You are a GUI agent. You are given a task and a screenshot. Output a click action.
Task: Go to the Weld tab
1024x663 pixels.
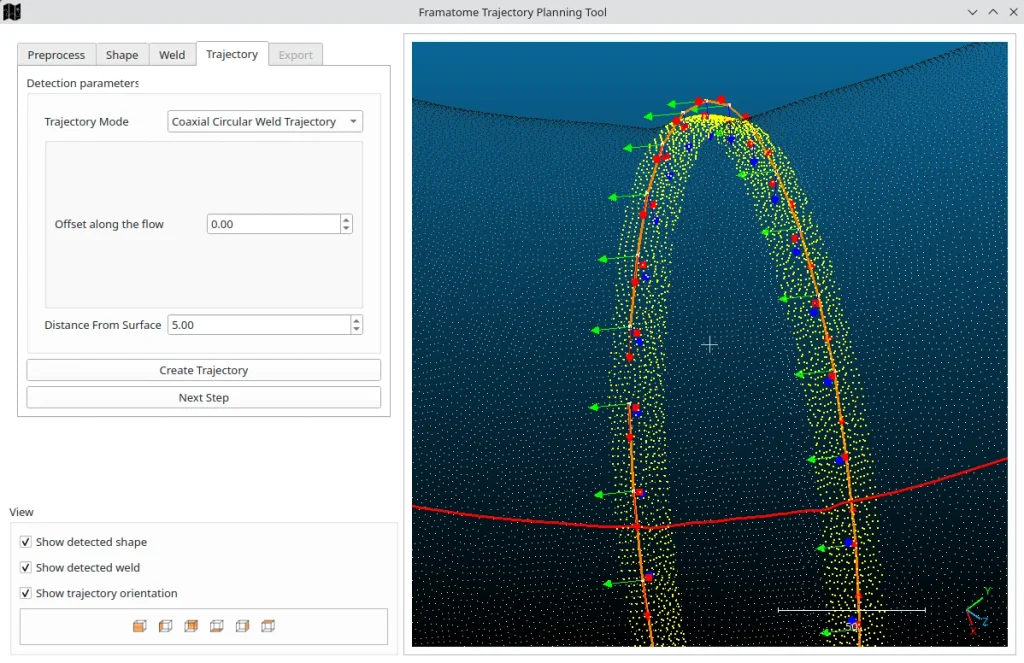(172, 55)
